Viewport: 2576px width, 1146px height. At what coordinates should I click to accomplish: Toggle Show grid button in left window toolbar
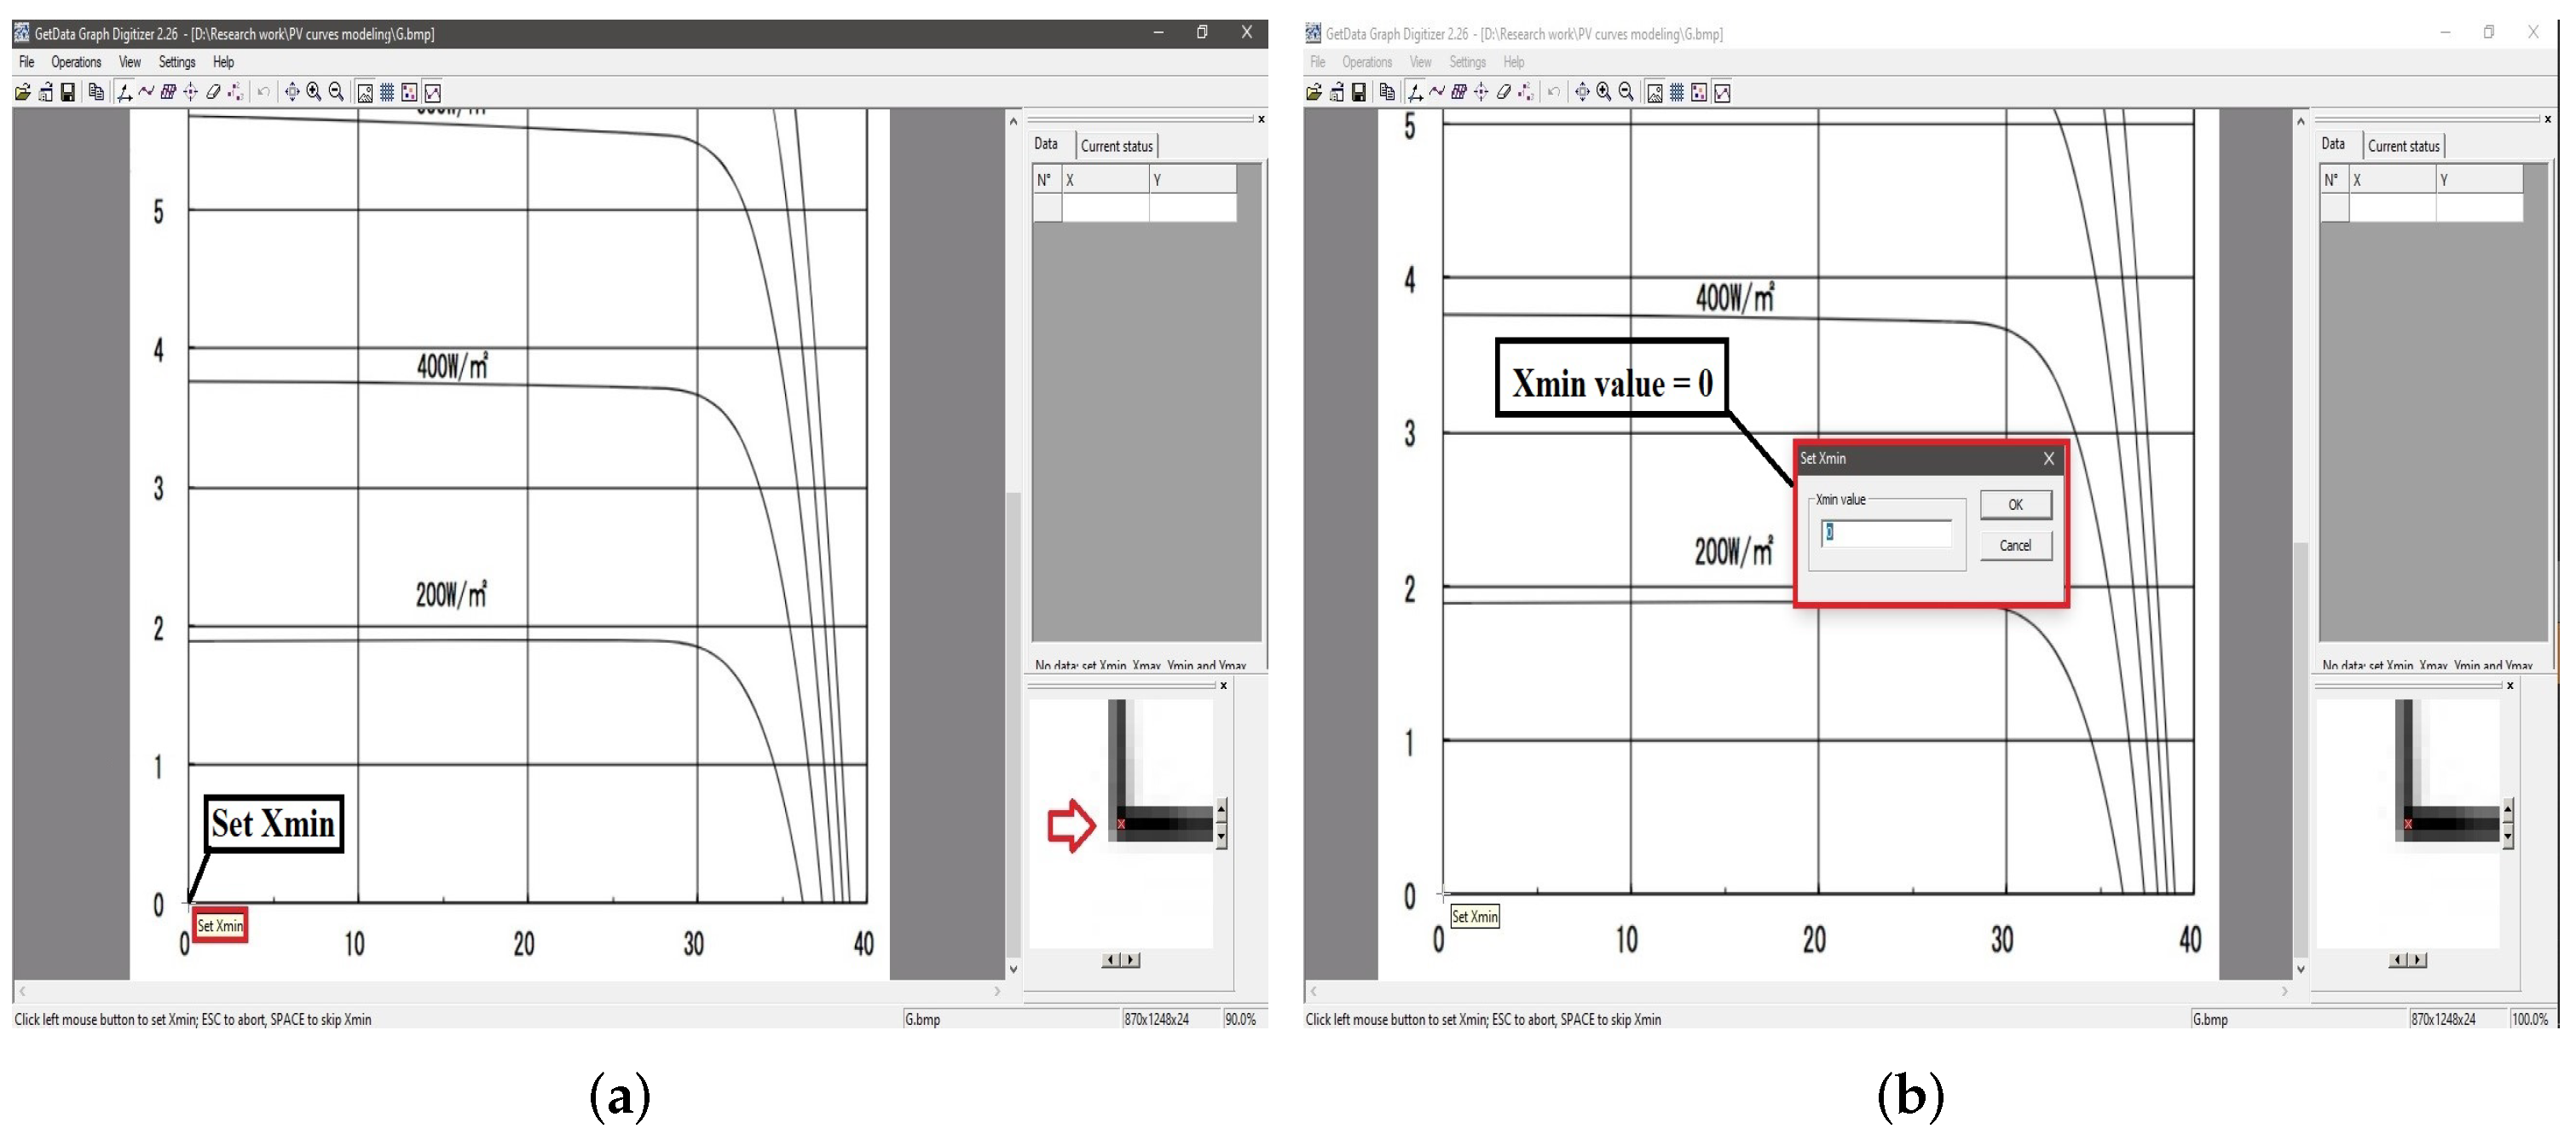(x=387, y=93)
